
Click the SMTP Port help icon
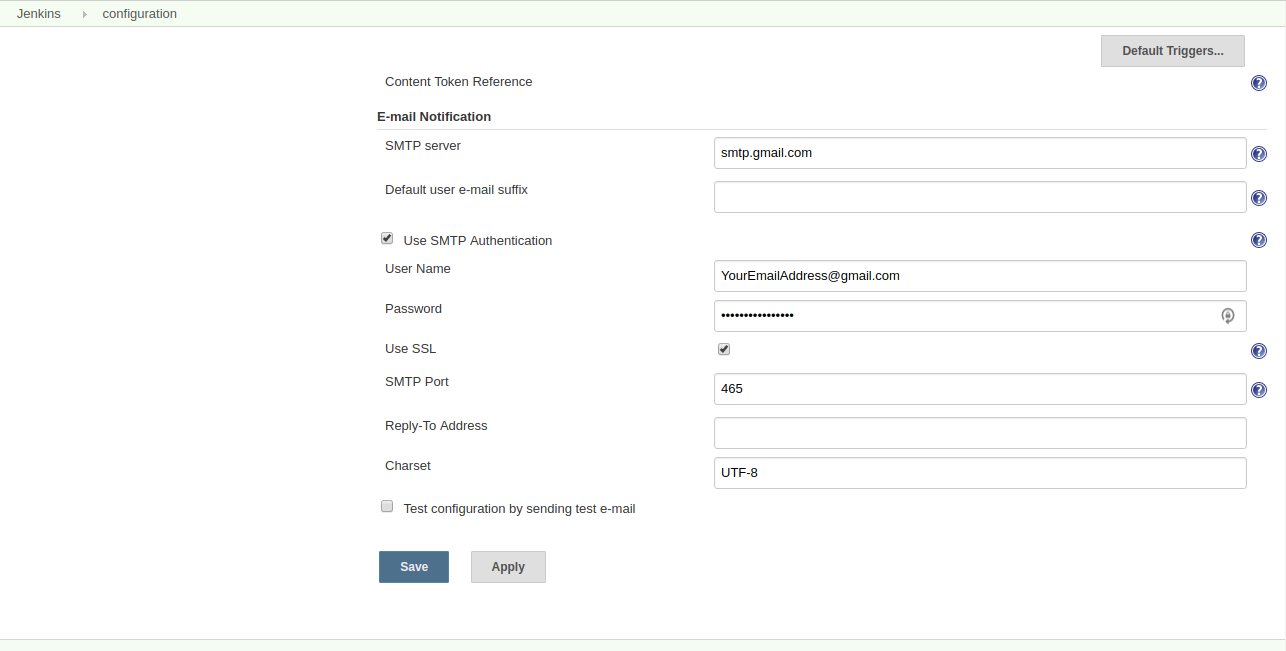pyautogui.click(x=1258, y=390)
